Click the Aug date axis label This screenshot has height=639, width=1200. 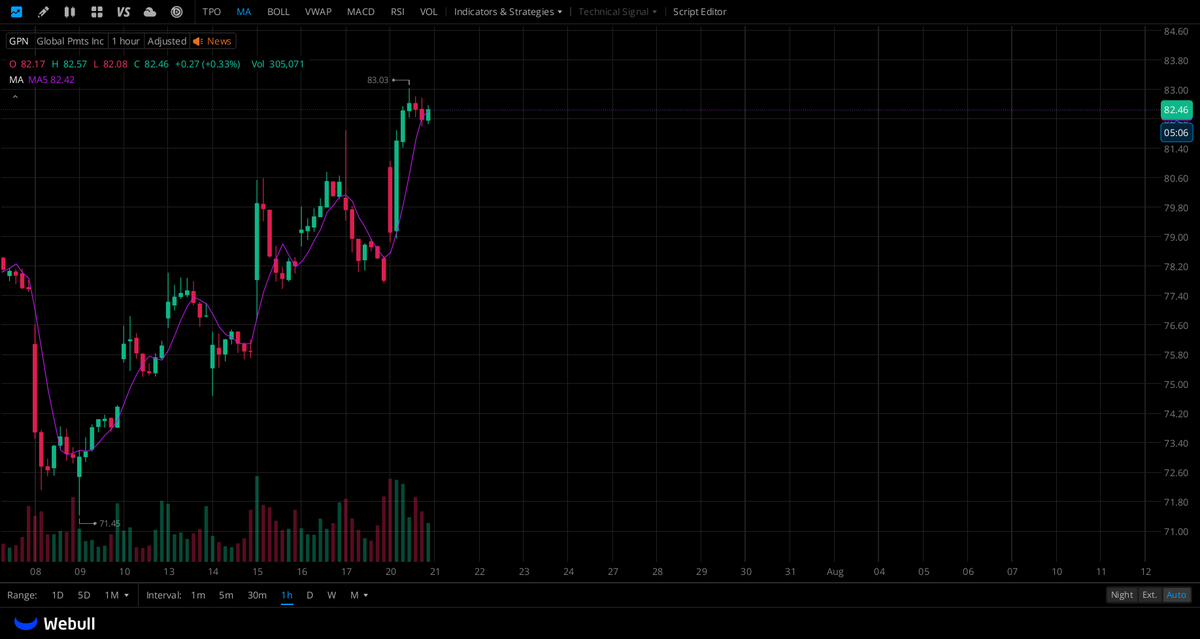click(x=835, y=571)
